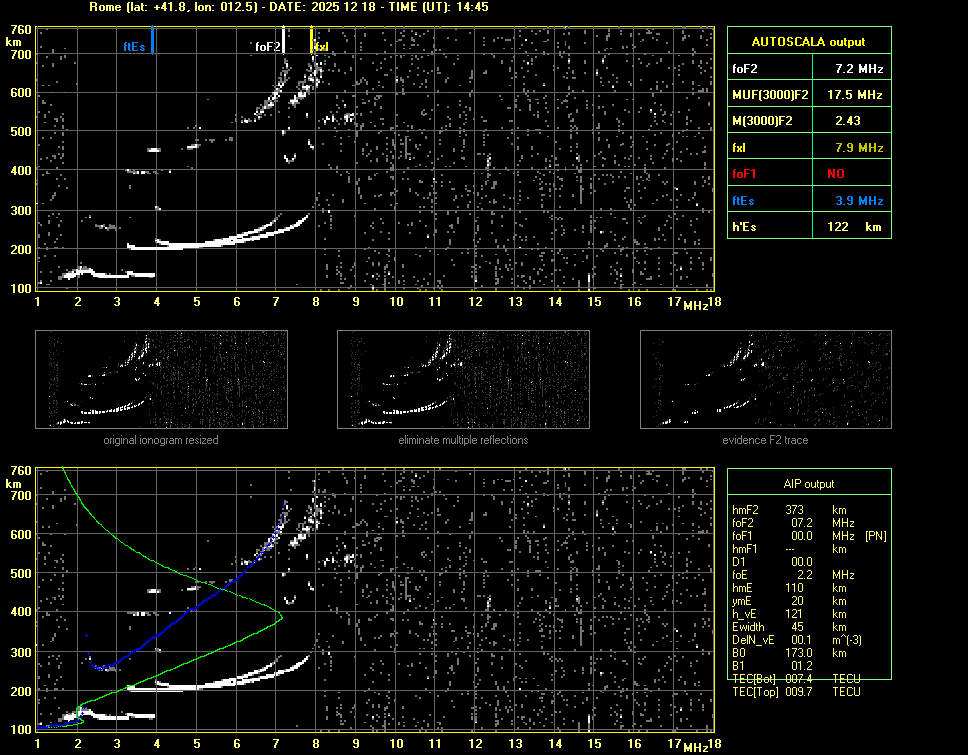Screen dimensions: 968x755
Task: Select the M(3000)F2 2.43 value
Action: click(x=850, y=120)
